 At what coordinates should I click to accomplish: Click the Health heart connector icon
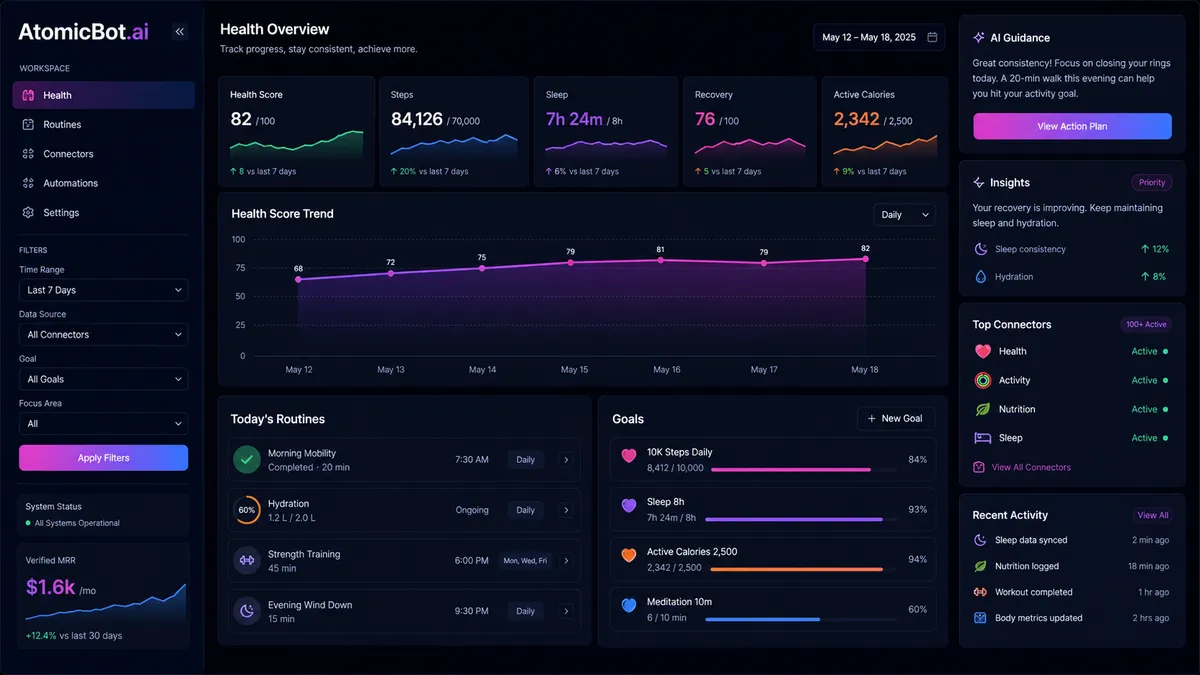pyautogui.click(x=982, y=351)
